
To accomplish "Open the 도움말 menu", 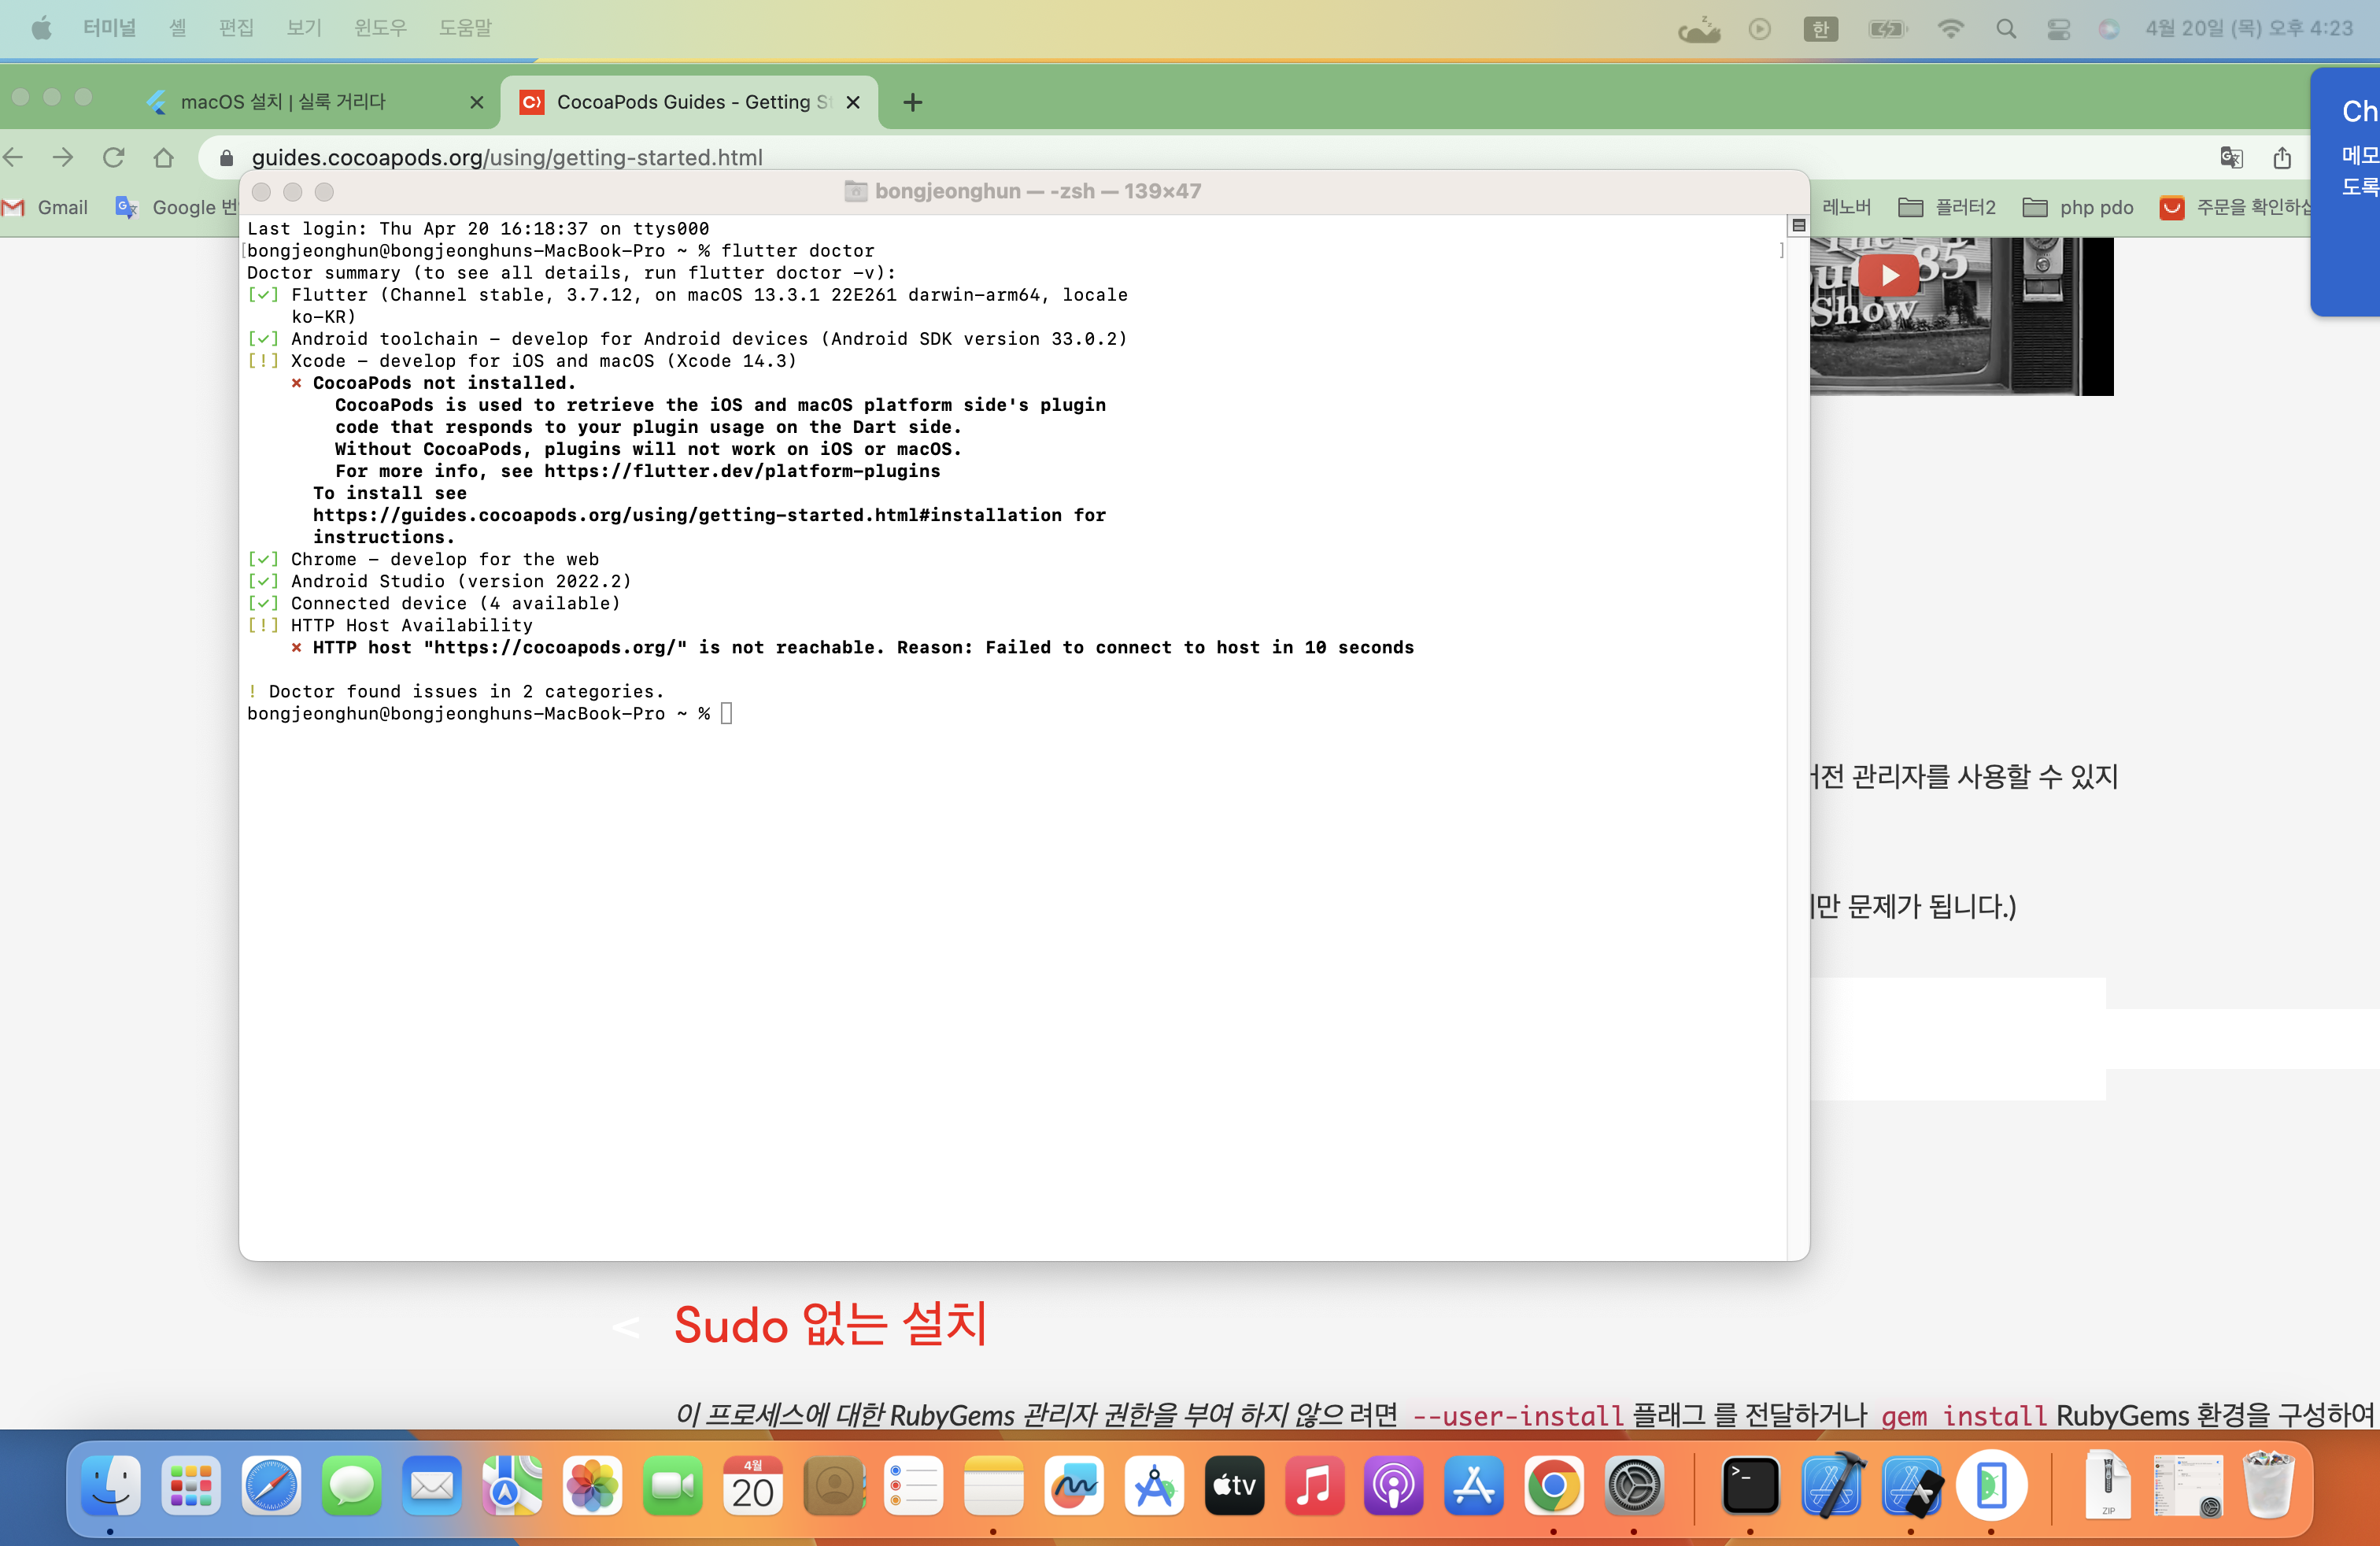I will (x=465, y=28).
